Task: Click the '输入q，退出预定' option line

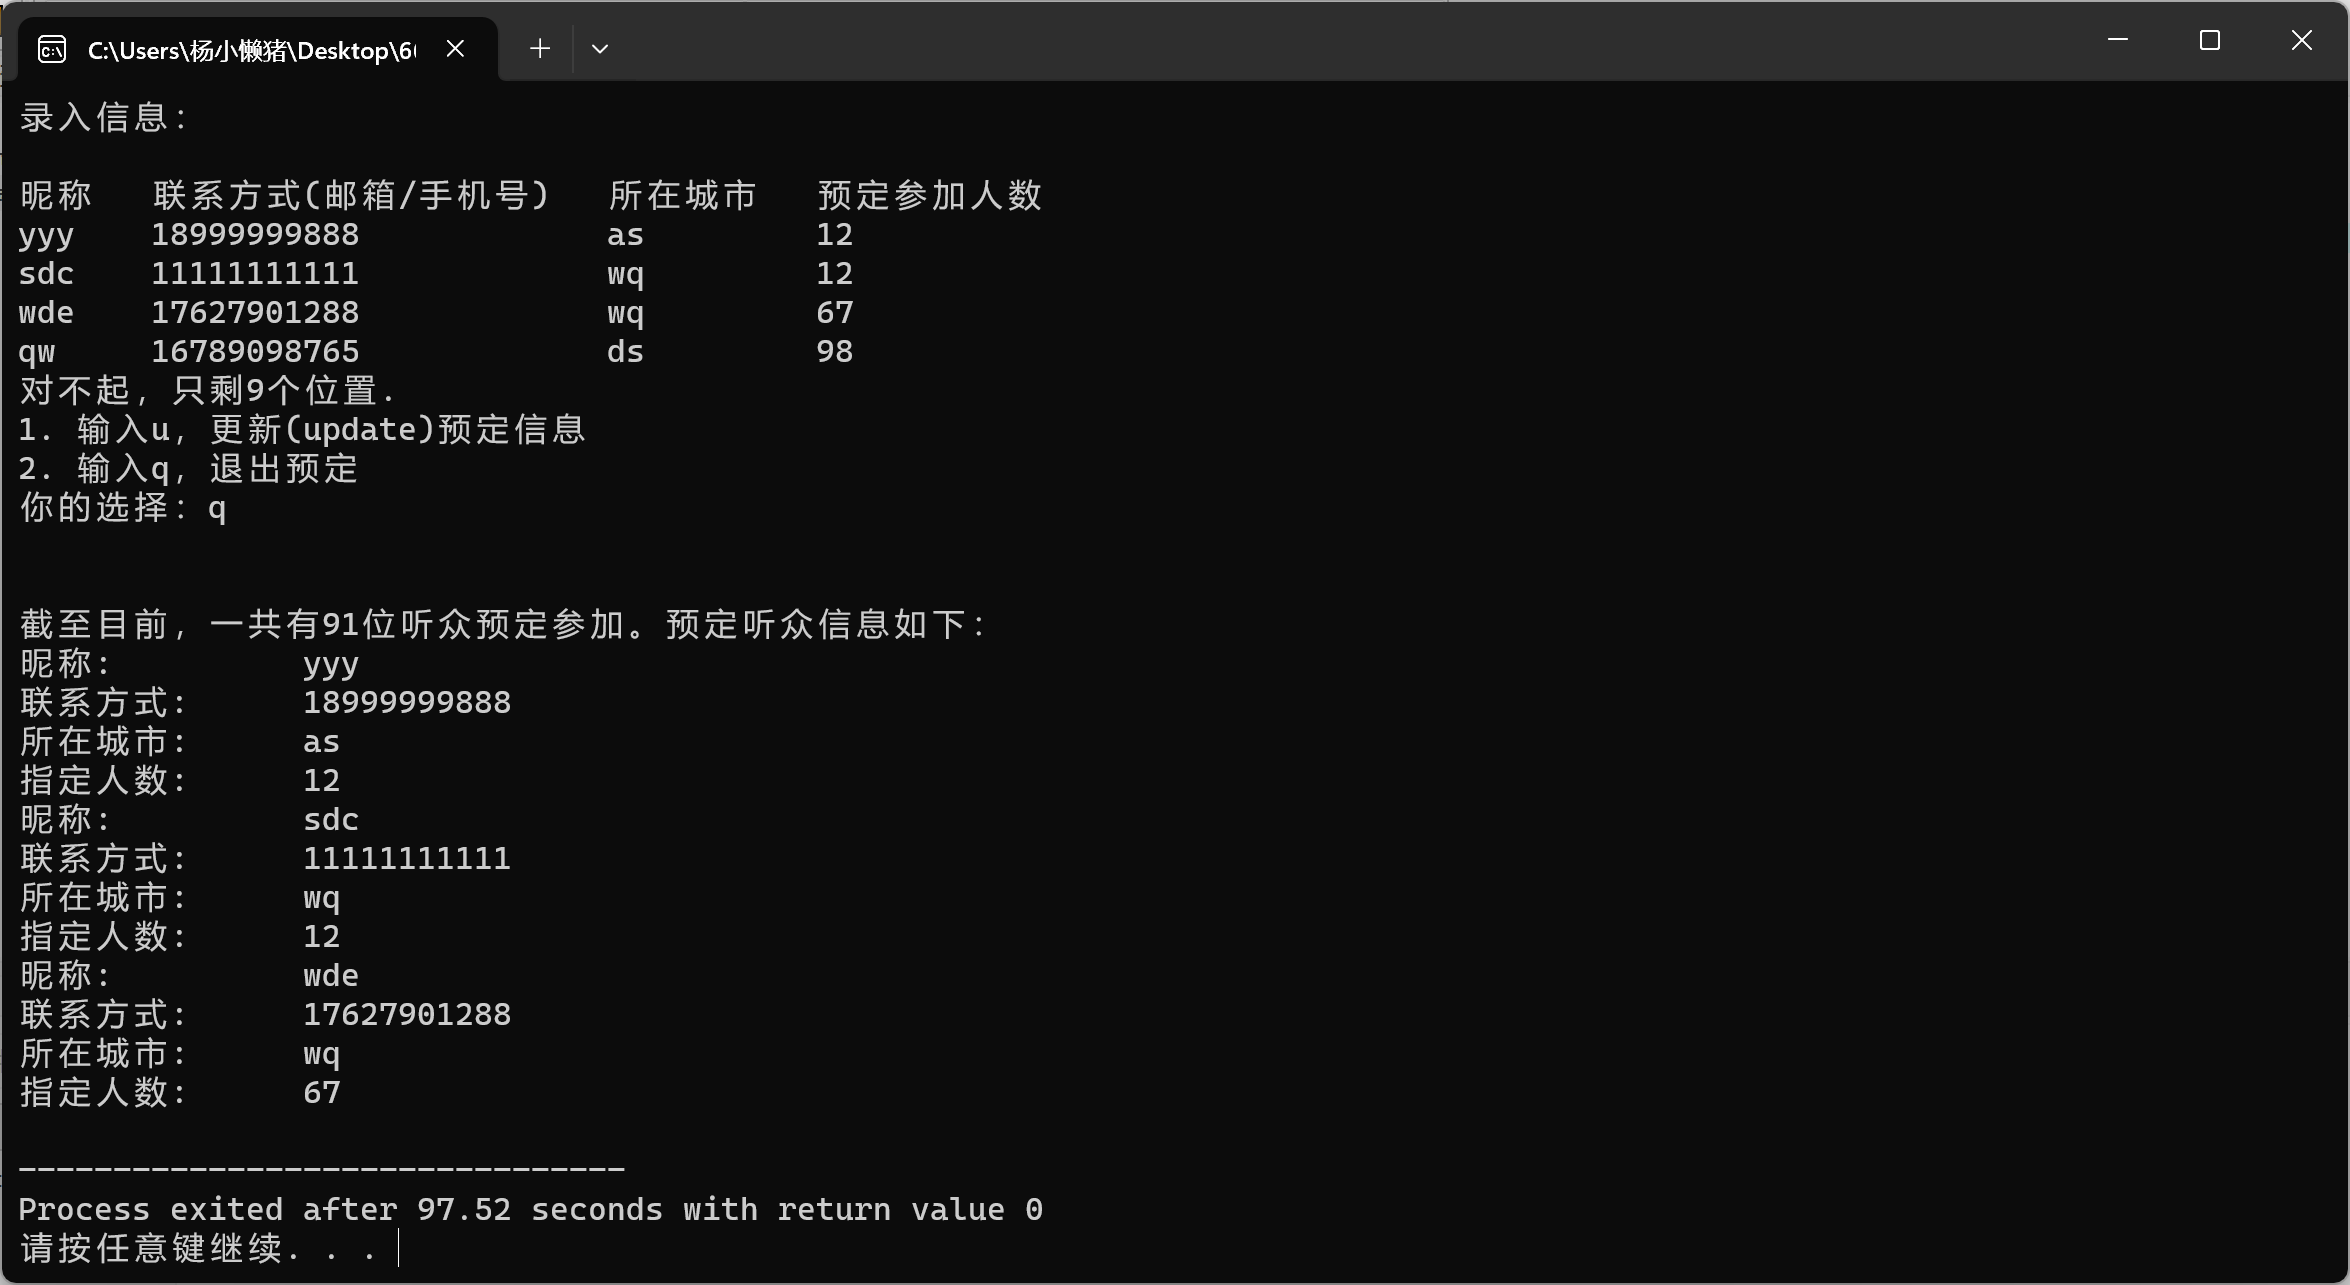Action: click(x=189, y=469)
